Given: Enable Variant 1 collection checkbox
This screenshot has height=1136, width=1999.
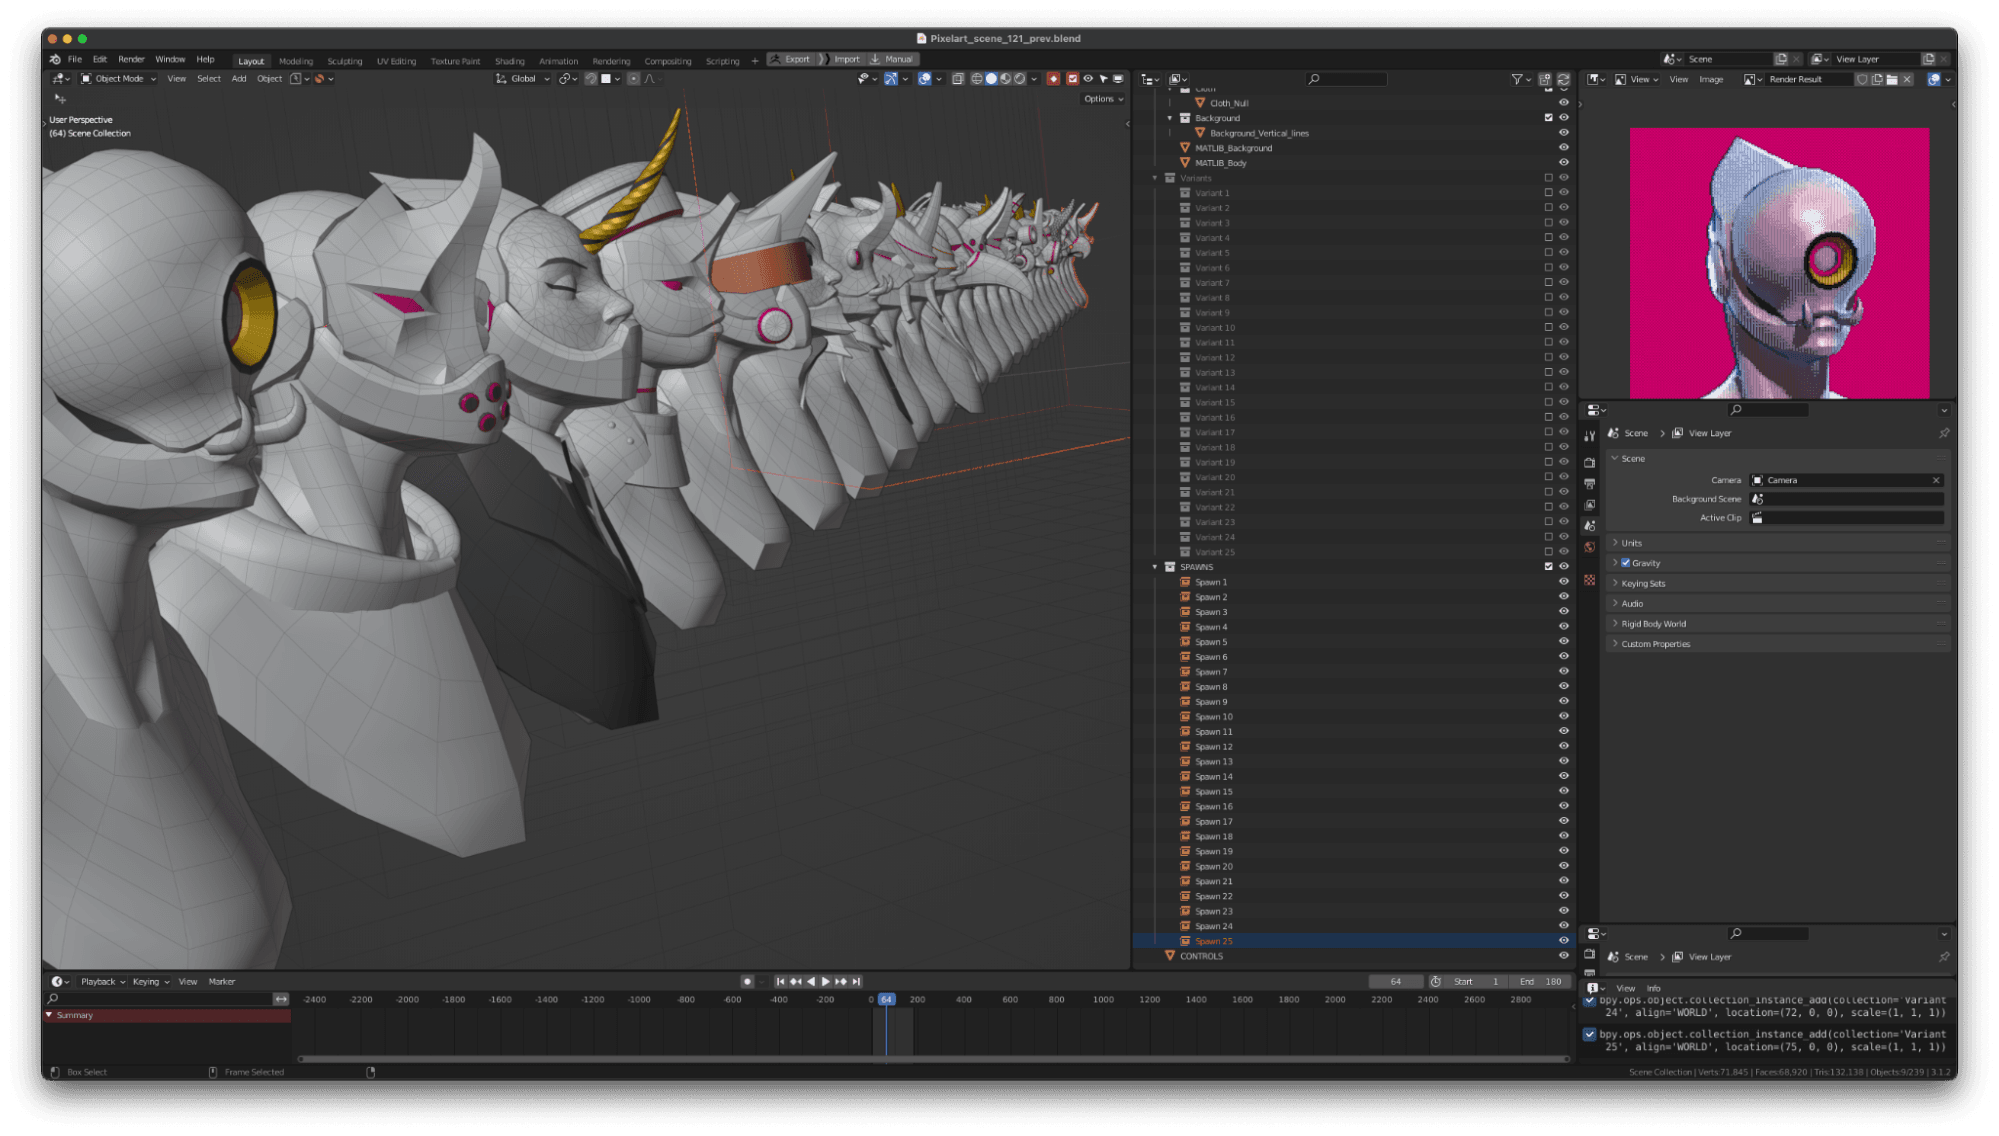Looking at the screenshot, I should click(x=1548, y=193).
